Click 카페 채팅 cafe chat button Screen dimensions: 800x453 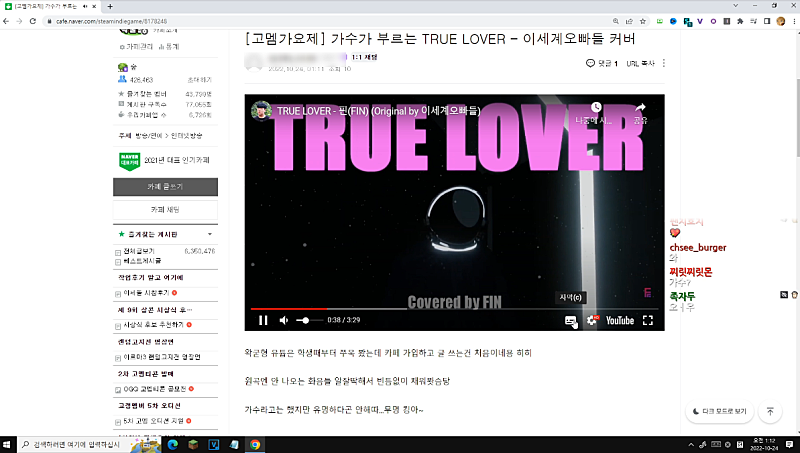click(x=165, y=210)
